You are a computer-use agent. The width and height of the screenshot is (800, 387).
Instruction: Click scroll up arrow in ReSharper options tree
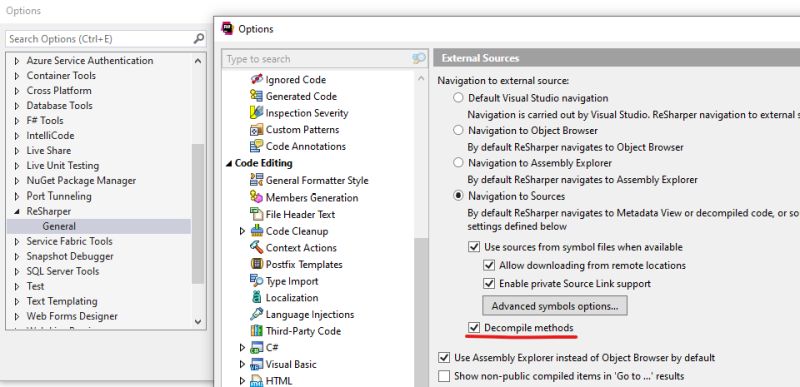point(421,79)
